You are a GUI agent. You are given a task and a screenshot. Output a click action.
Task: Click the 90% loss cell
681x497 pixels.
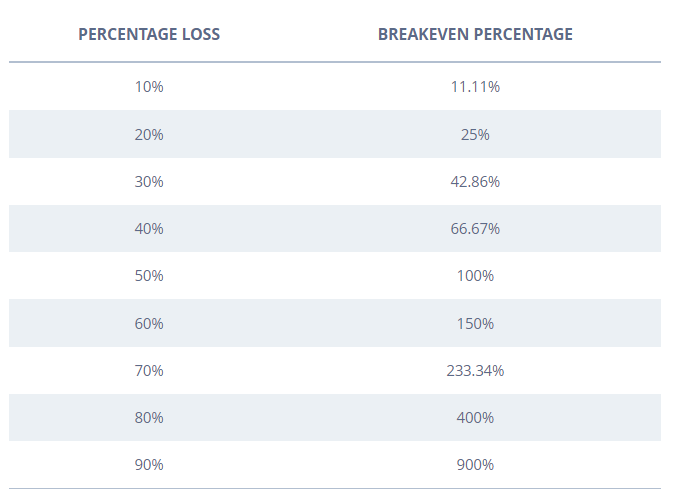click(149, 465)
